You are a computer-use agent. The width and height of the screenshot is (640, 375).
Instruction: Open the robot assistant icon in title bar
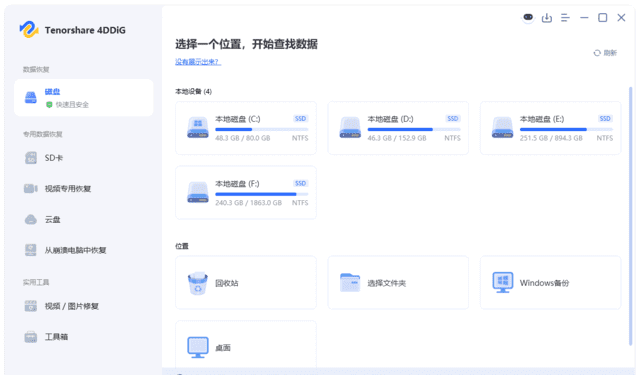click(528, 18)
